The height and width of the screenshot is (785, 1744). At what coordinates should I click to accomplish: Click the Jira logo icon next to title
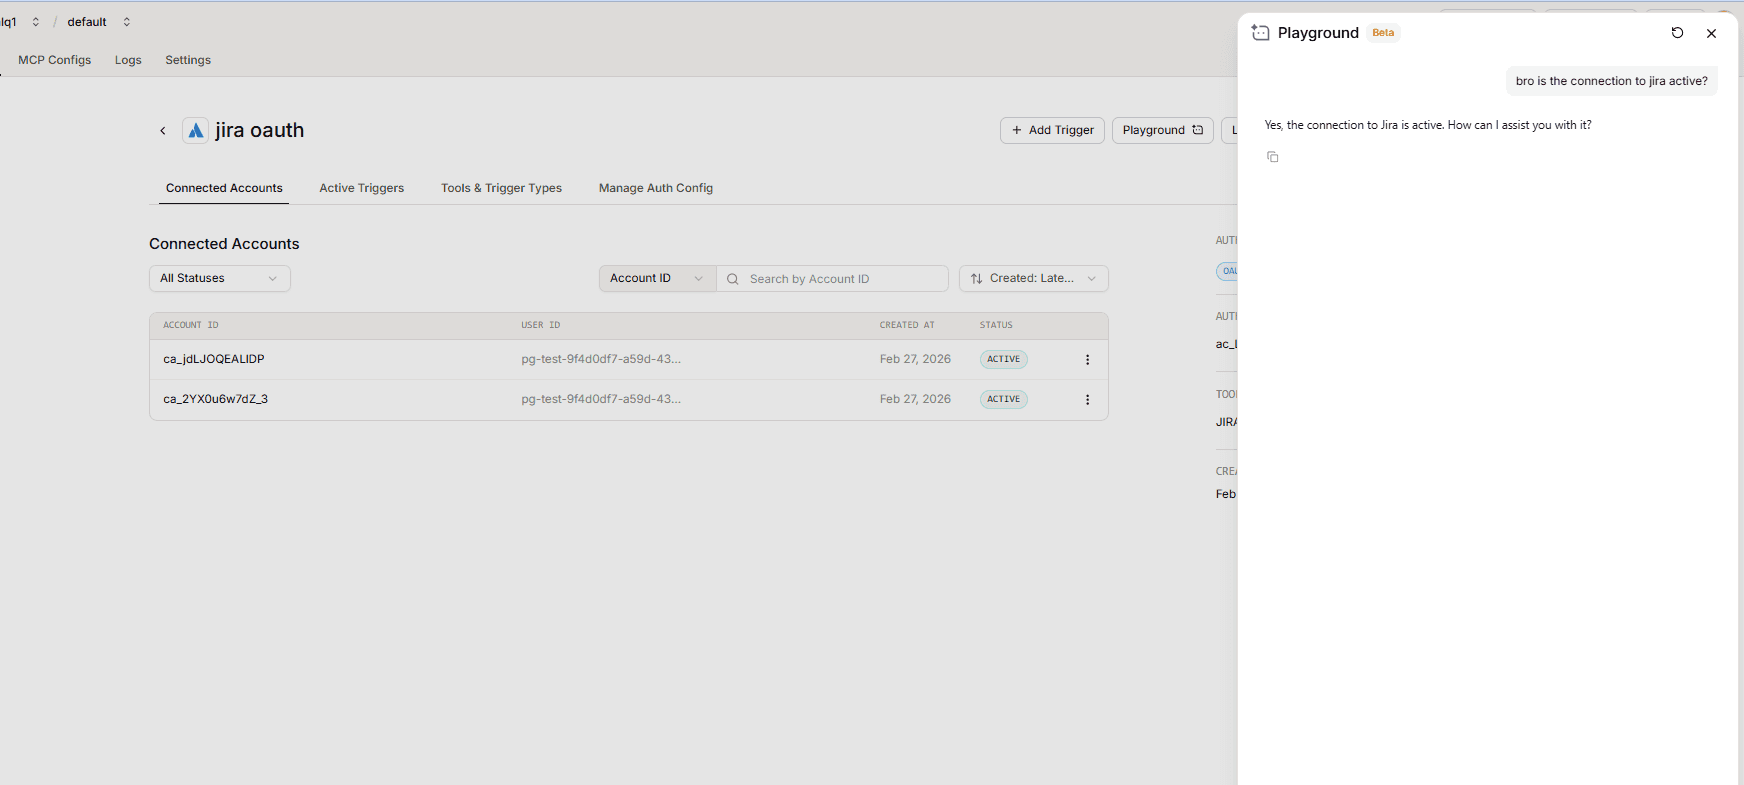pos(196,131)
